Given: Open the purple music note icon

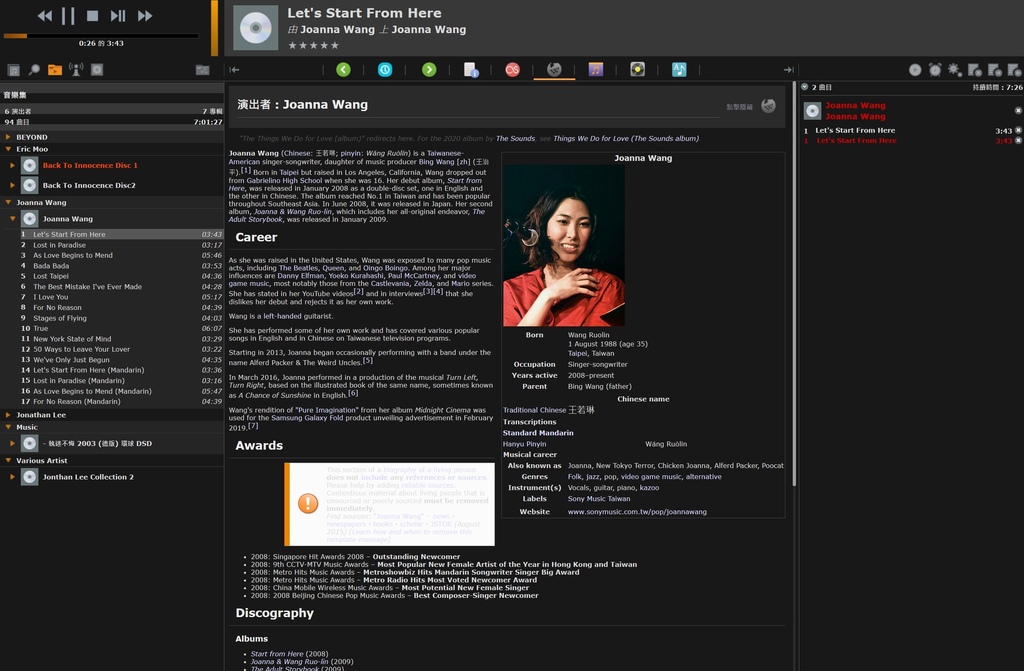Looking at the screenshot, I should (596, 69).
